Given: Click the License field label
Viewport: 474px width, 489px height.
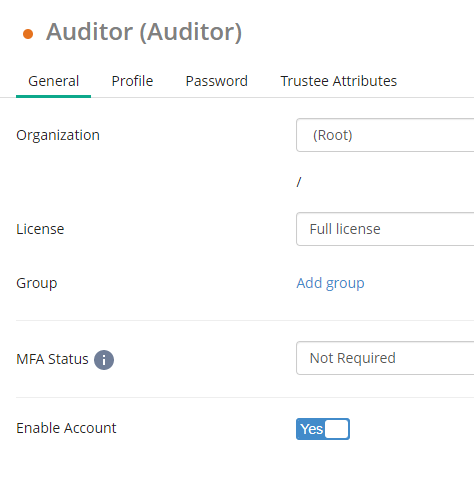Looking at the screenshot, I should (x=40, y=229).
